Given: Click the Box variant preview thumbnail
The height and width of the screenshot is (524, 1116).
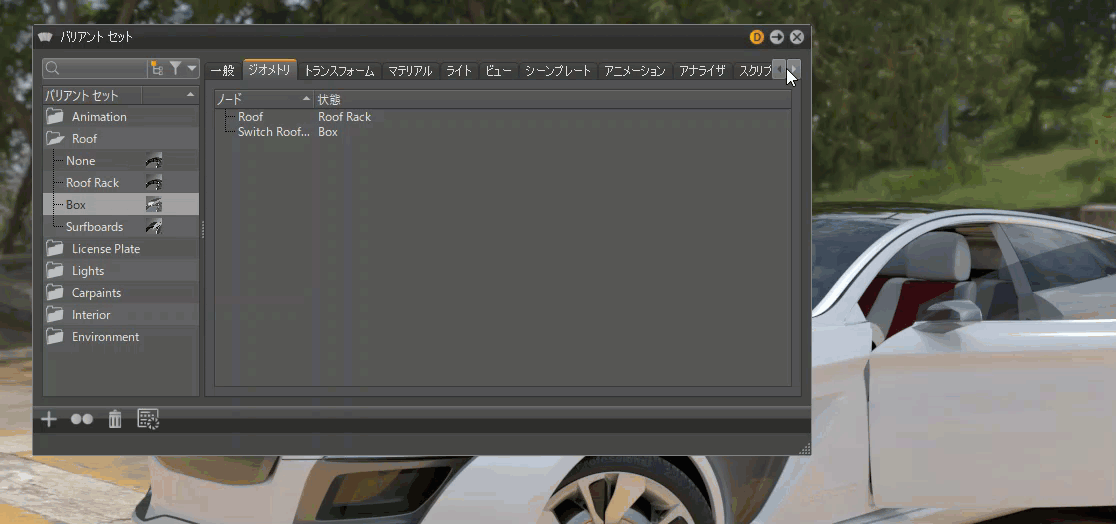Looking at the screenshot, I should 154,205.
